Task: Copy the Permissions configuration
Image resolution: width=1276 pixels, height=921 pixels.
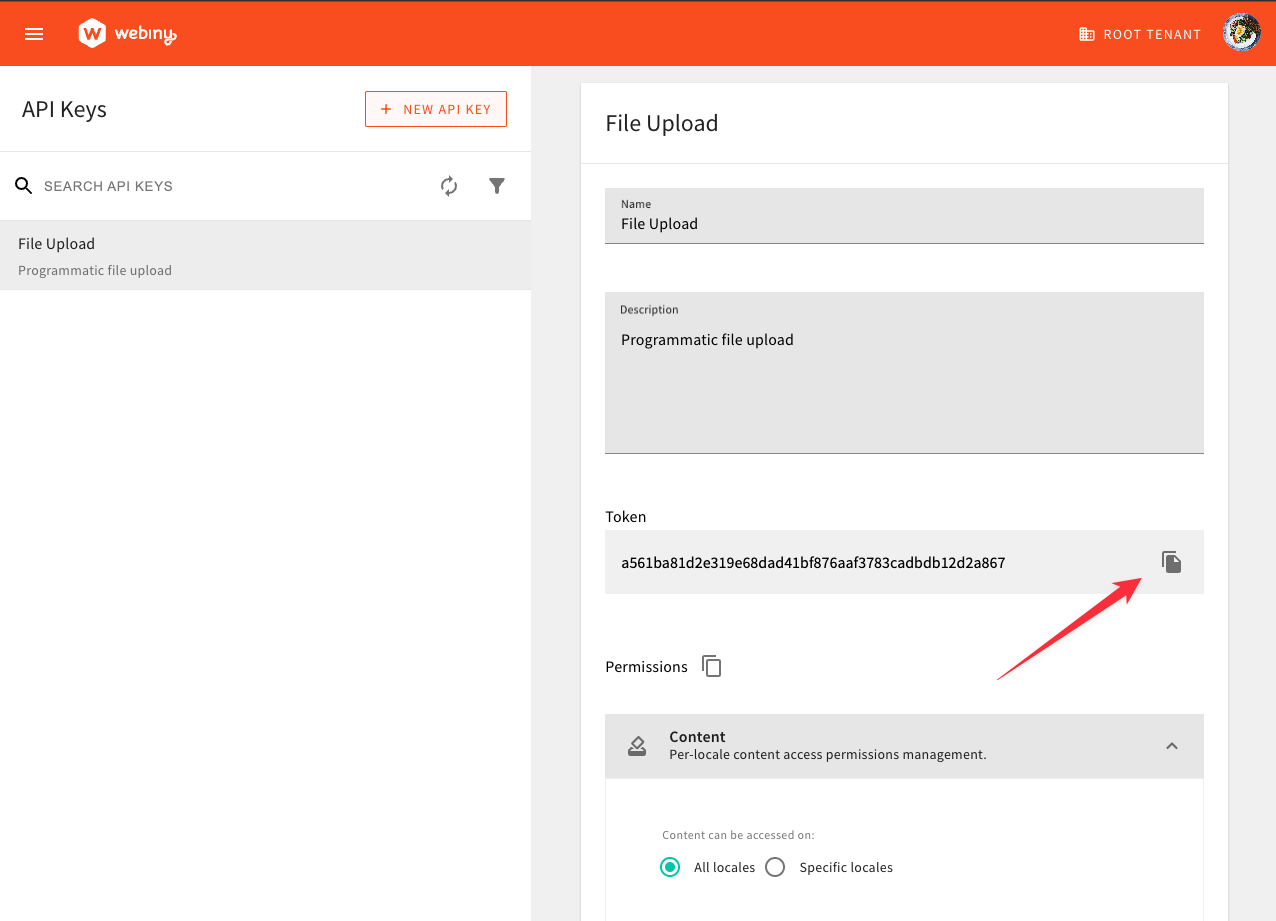Action: pyautogui.click(x=711, y=666)
